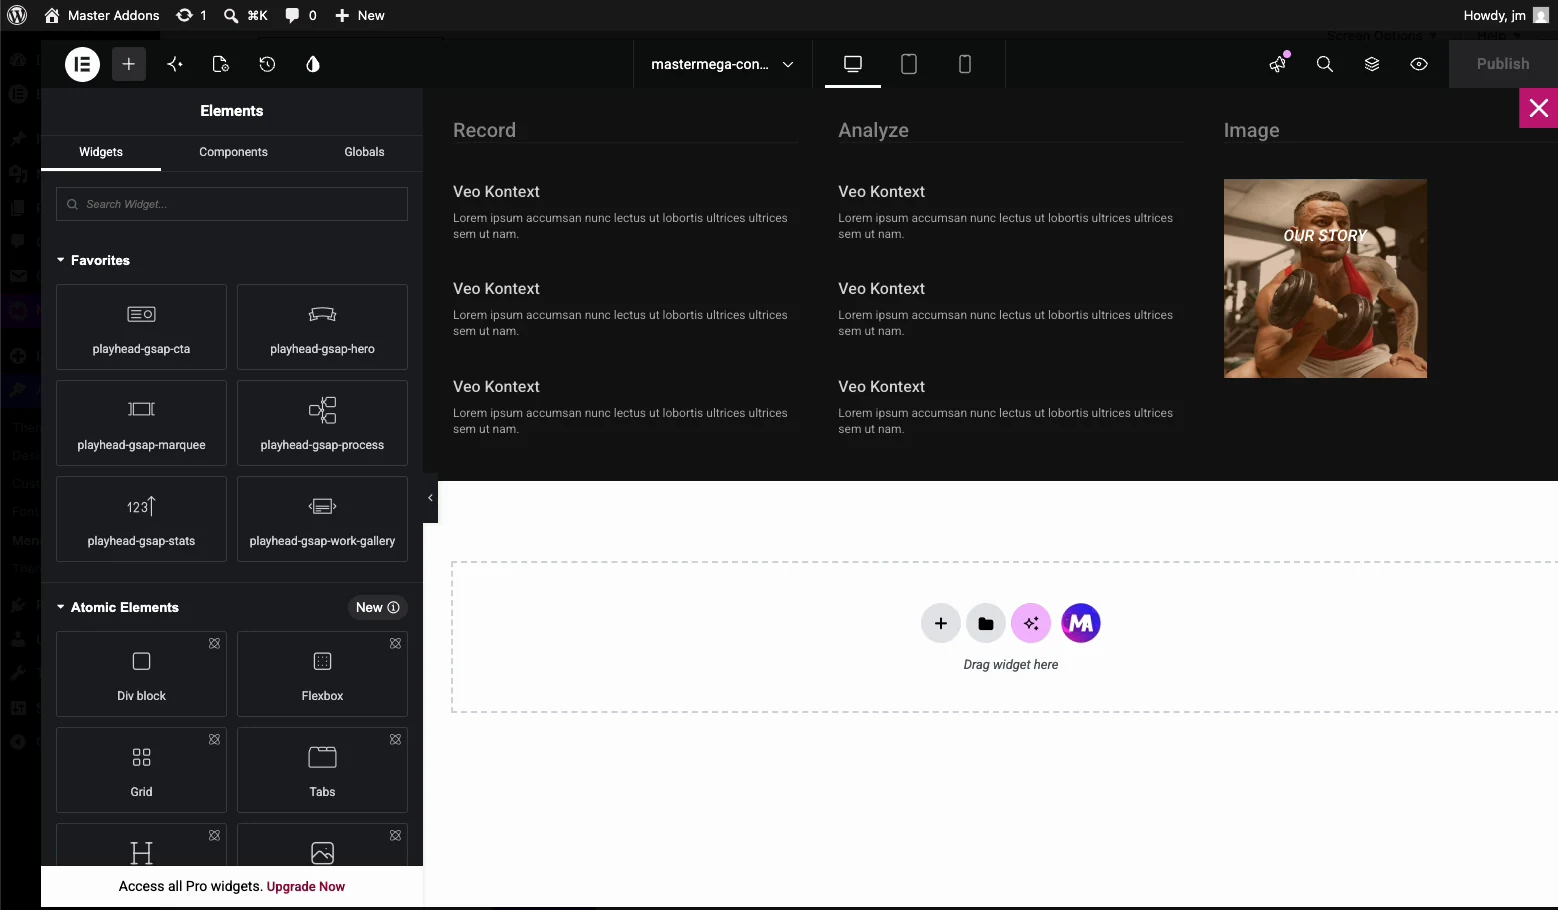
Task: Open Howdy, jm account menu
Action: point(1505,15)
